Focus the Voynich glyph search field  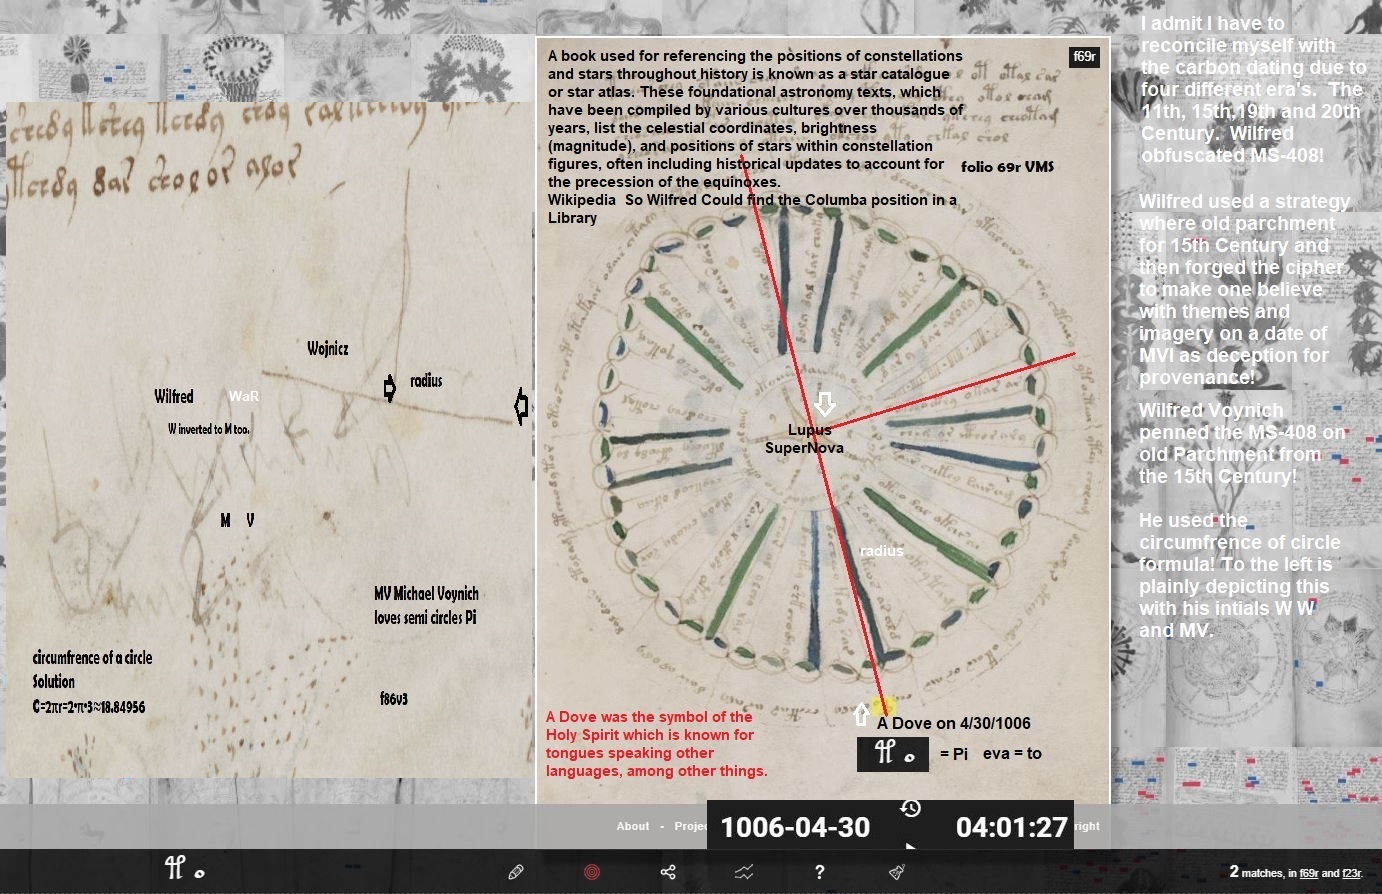[x=187, y=869]
